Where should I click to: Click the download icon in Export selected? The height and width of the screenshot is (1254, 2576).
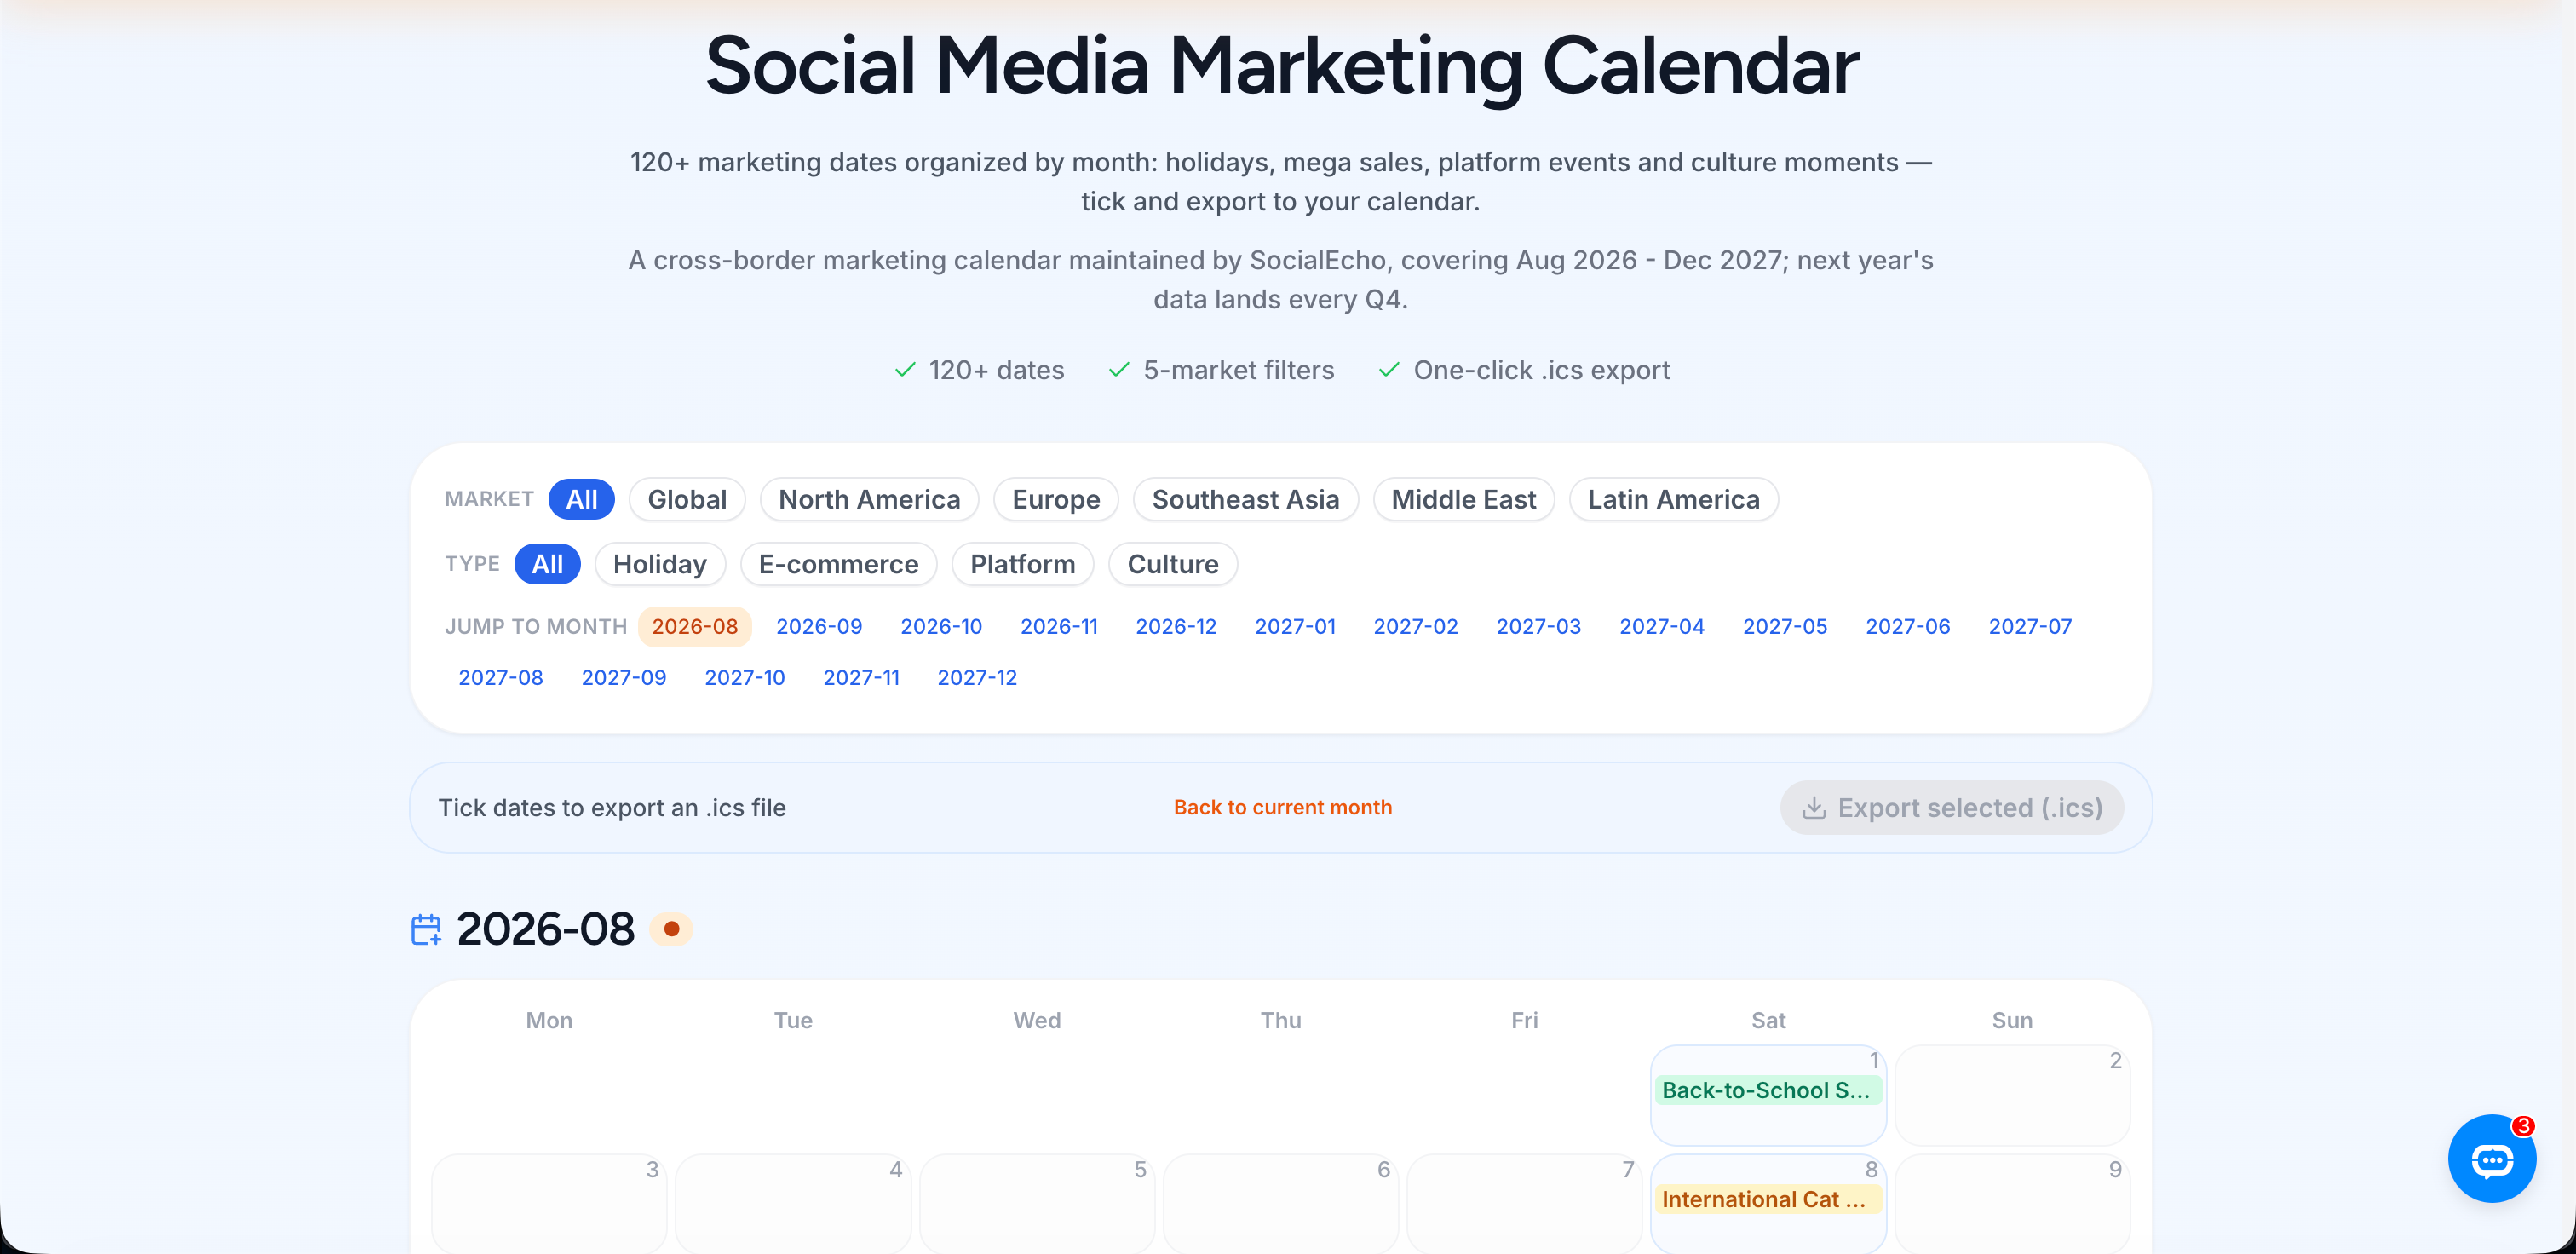coord(1813,808)
